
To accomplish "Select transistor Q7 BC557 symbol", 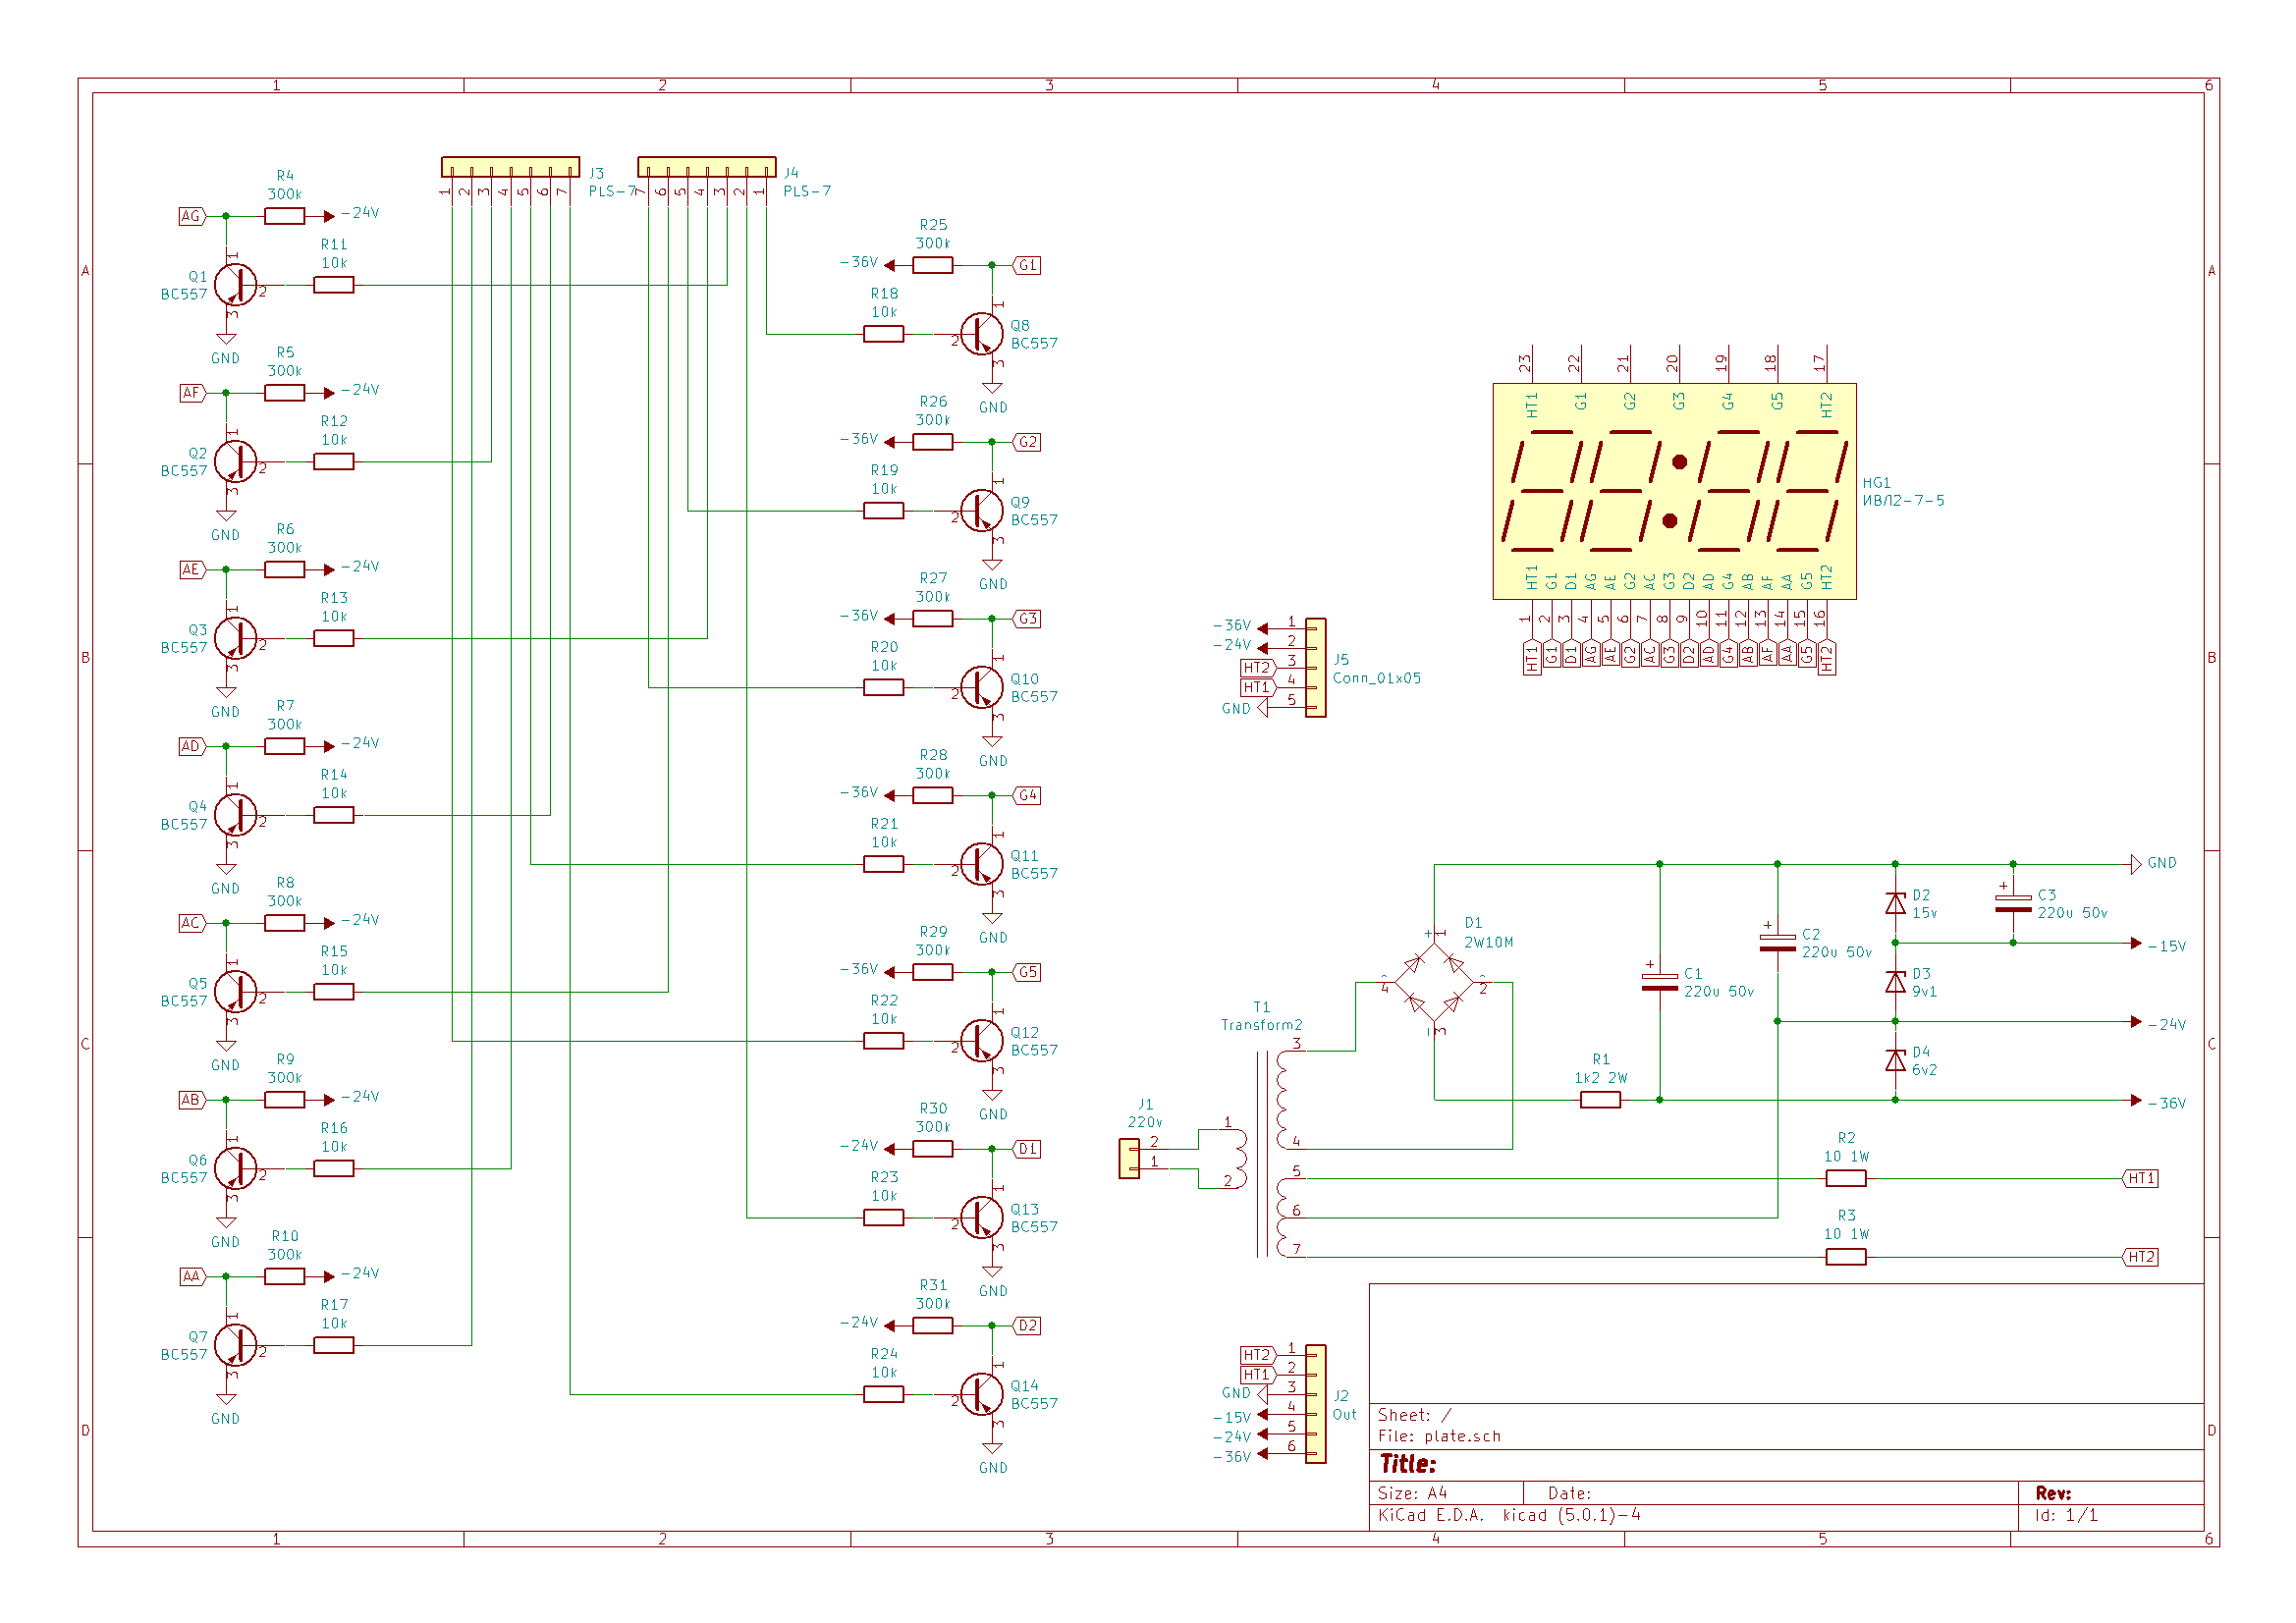I will (236, 1346).
